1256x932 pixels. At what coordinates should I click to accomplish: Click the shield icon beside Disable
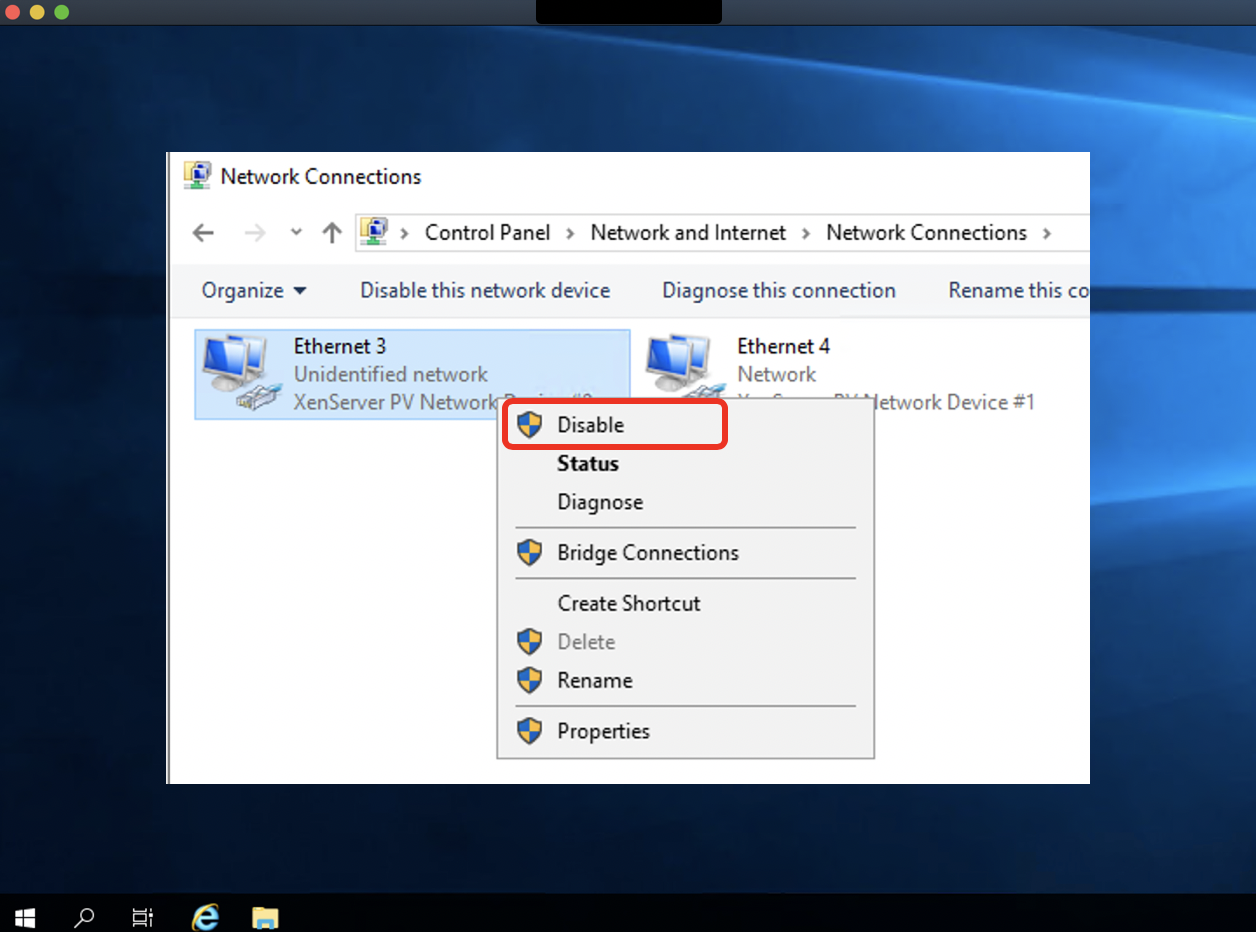(530, 425)
